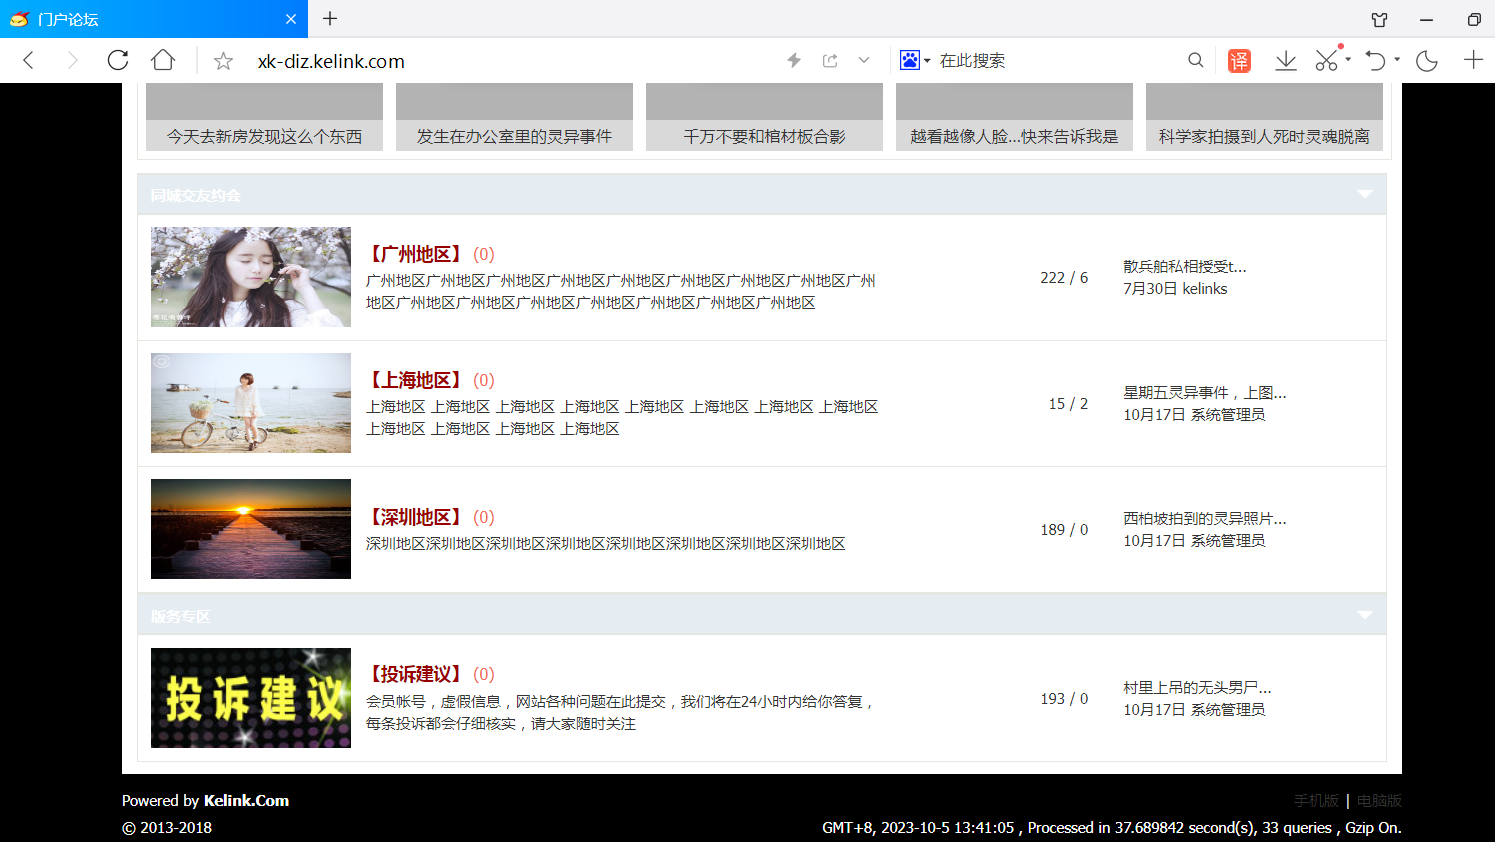The image size is (1495, 842).
Task: Reload the page with the refresh icon
Action: point(118,60)
